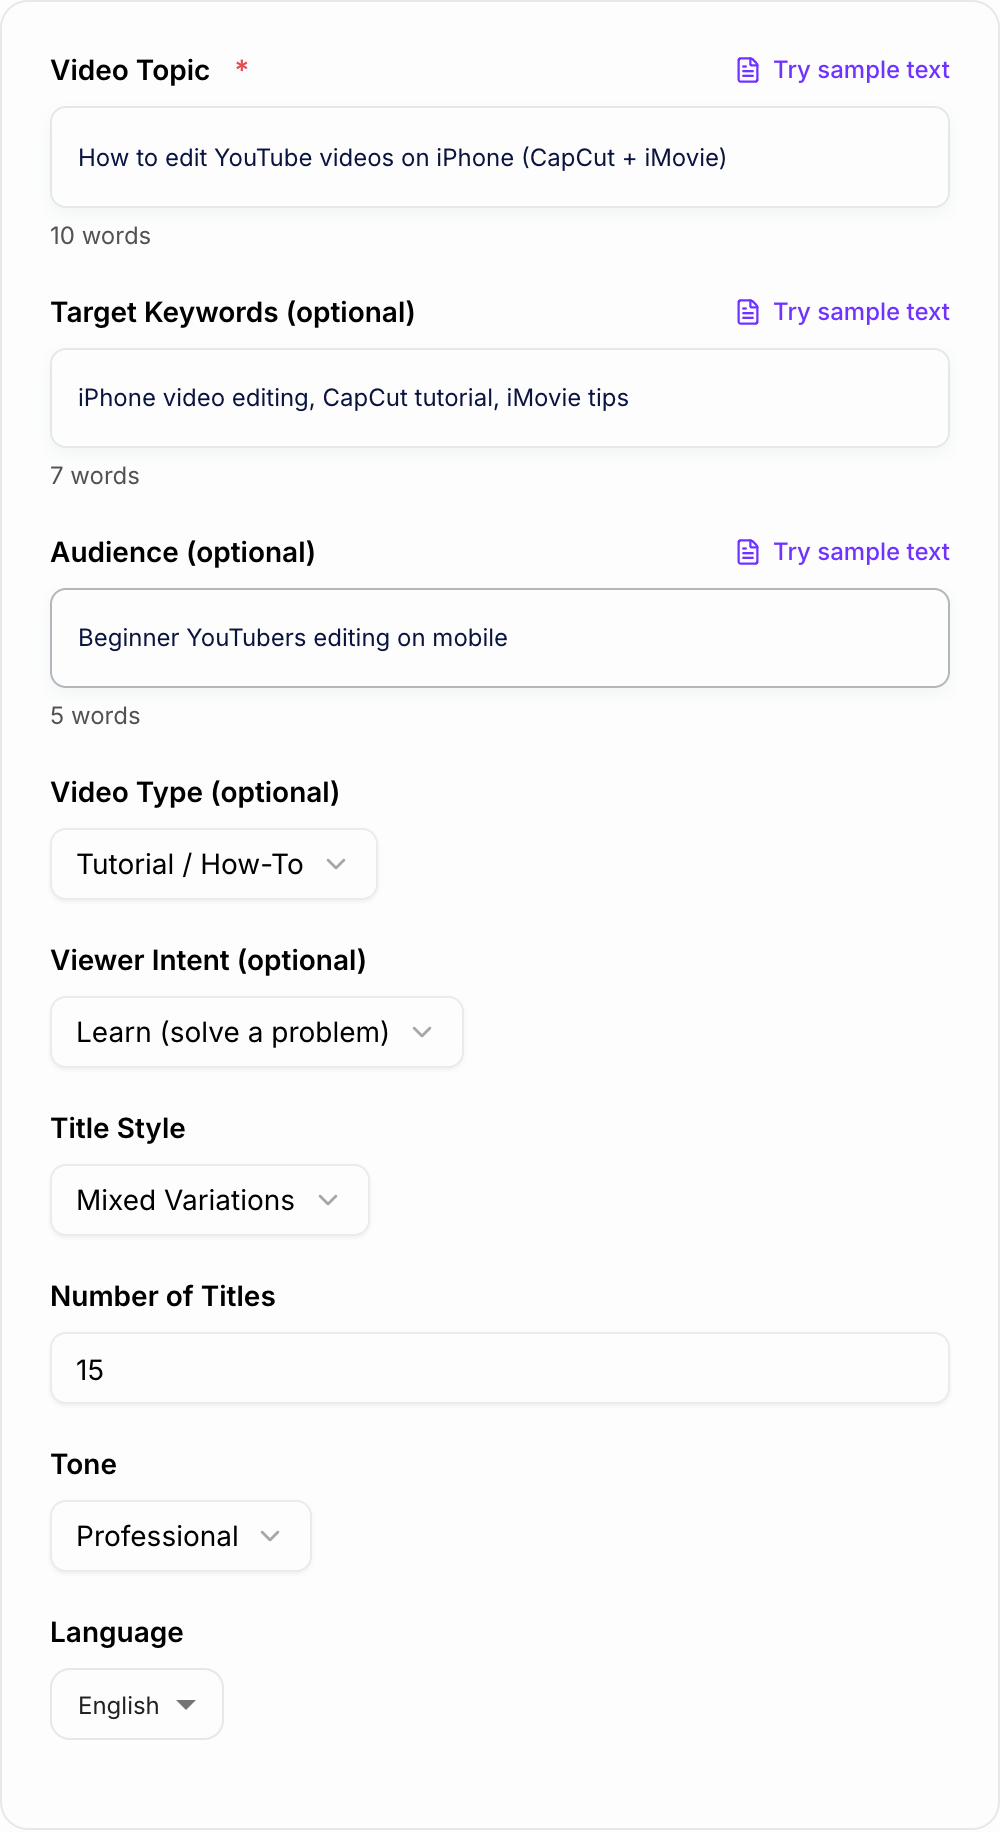The image size is (1000, 1832).
Task: Click the document icon beside Audience sample text
Action: point(748,552)
